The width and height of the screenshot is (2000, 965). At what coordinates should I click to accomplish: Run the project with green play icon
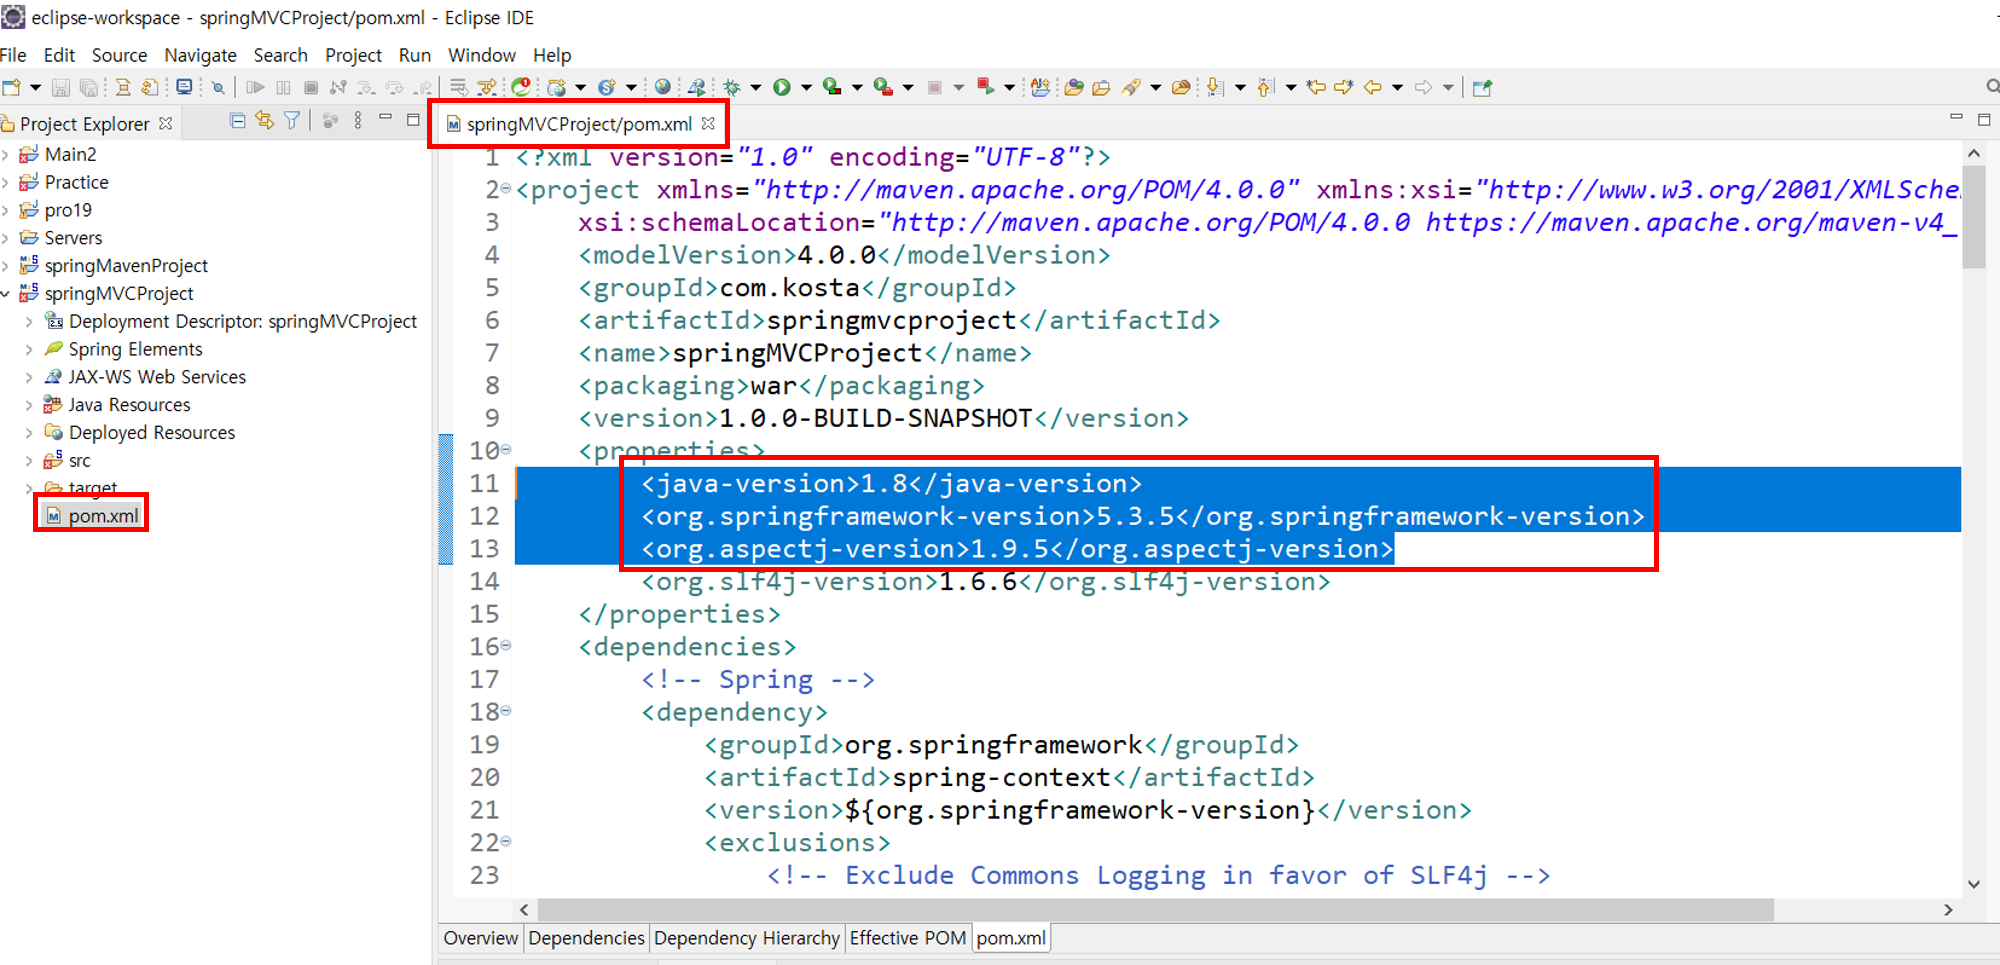pyautogui.click(x=782, y=87)
